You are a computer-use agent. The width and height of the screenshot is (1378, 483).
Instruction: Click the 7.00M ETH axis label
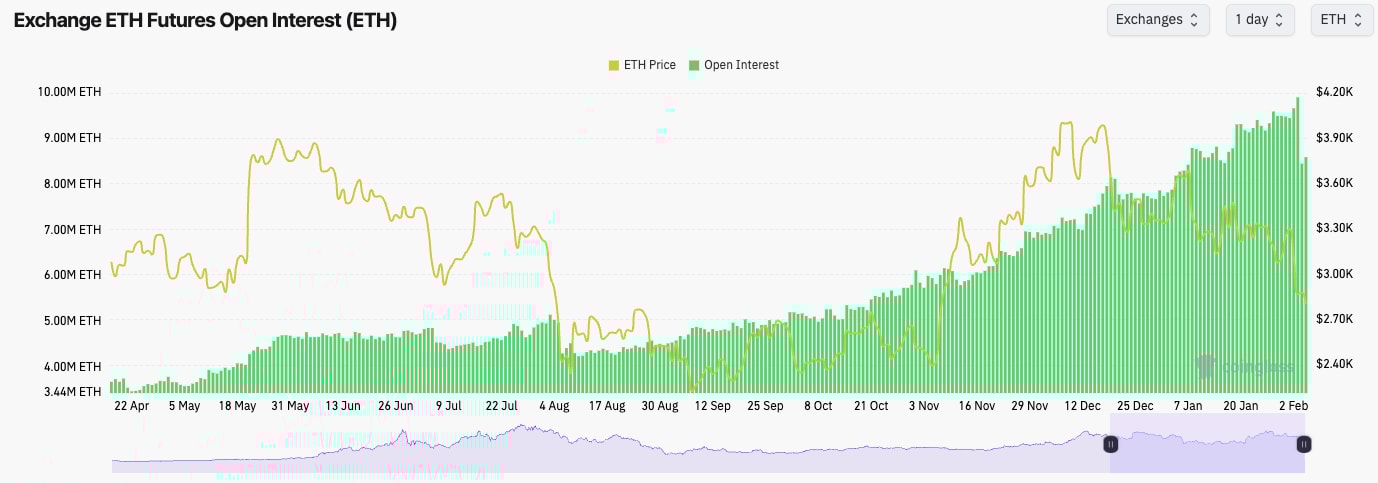pyautogui.click(x=71, y=230)
